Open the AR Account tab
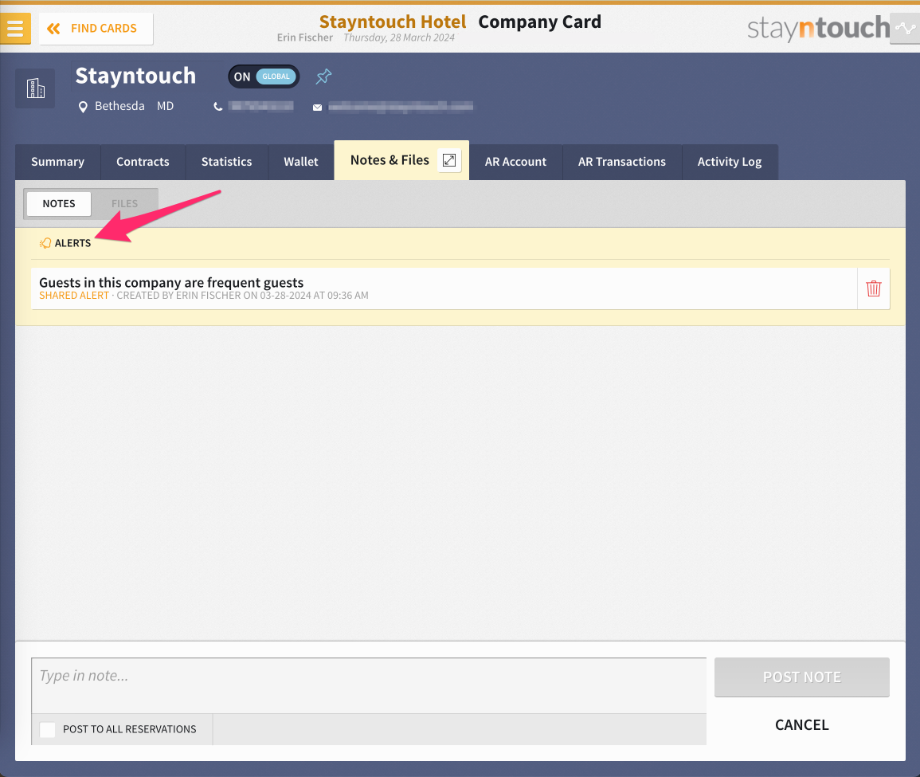The width and height of the screenshot is (920, 777). [515, 162]
